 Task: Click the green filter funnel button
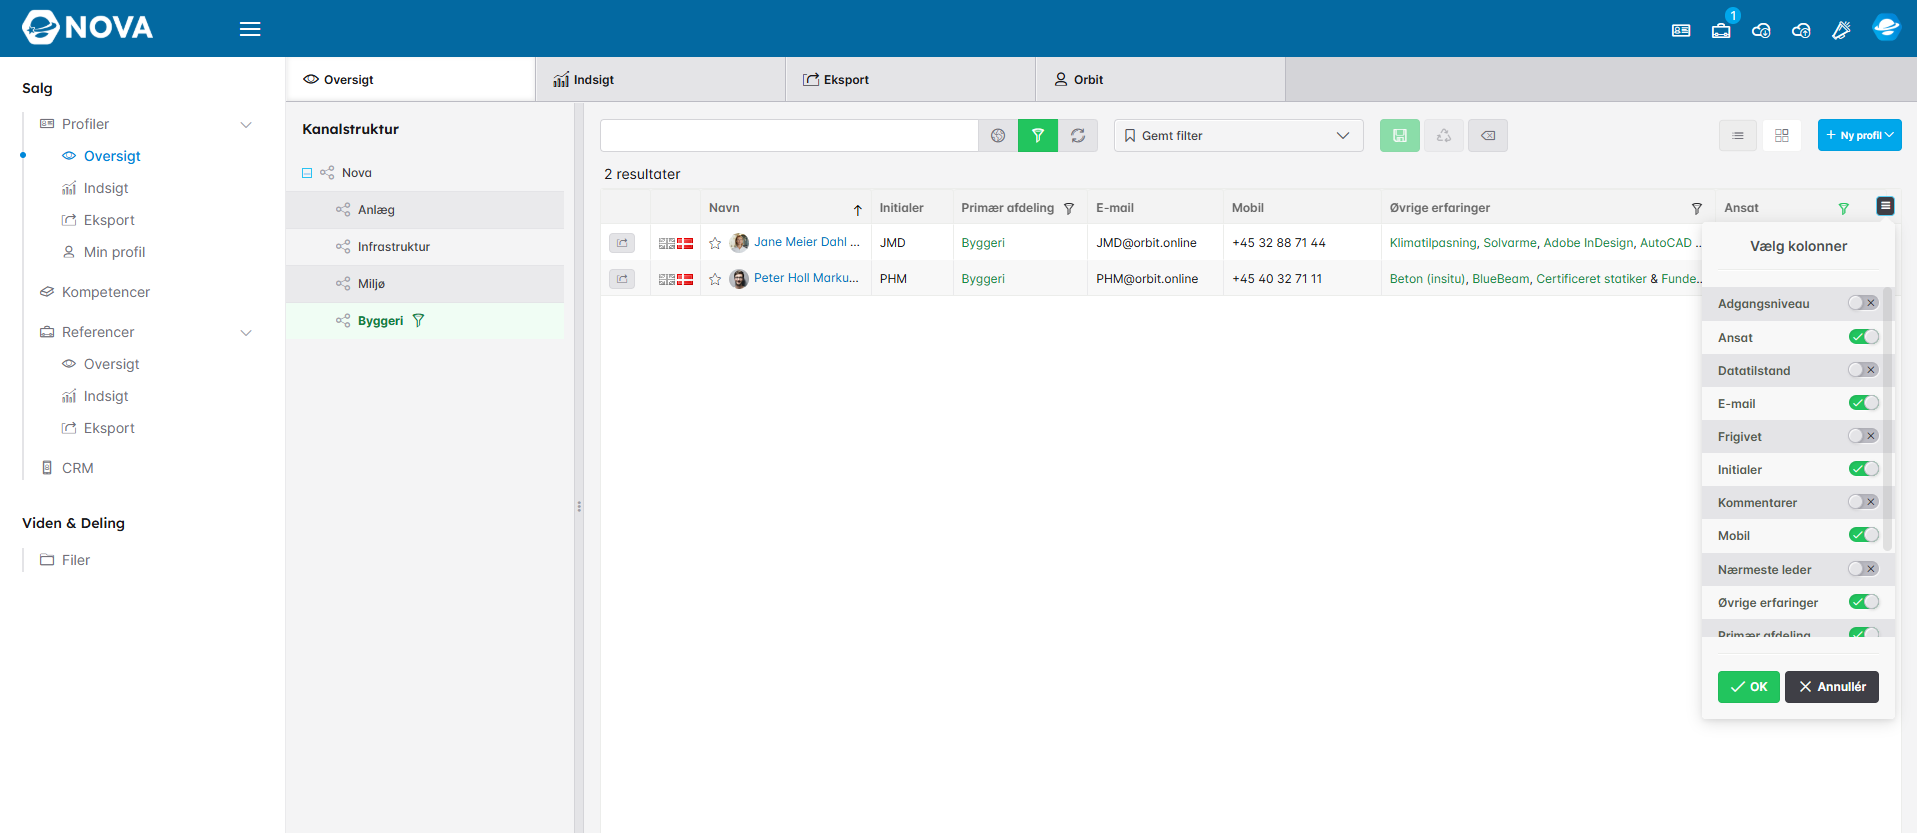(x=1038, y=135)
